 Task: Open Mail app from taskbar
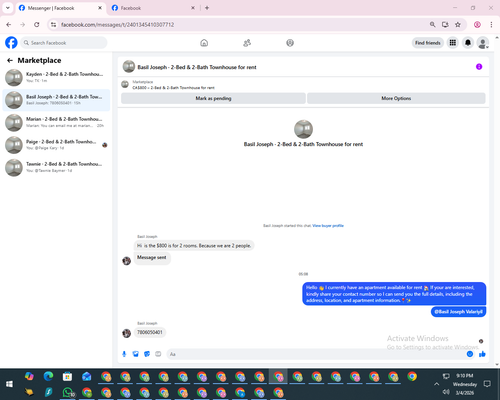pyautogui.click(x=87, y=377)
